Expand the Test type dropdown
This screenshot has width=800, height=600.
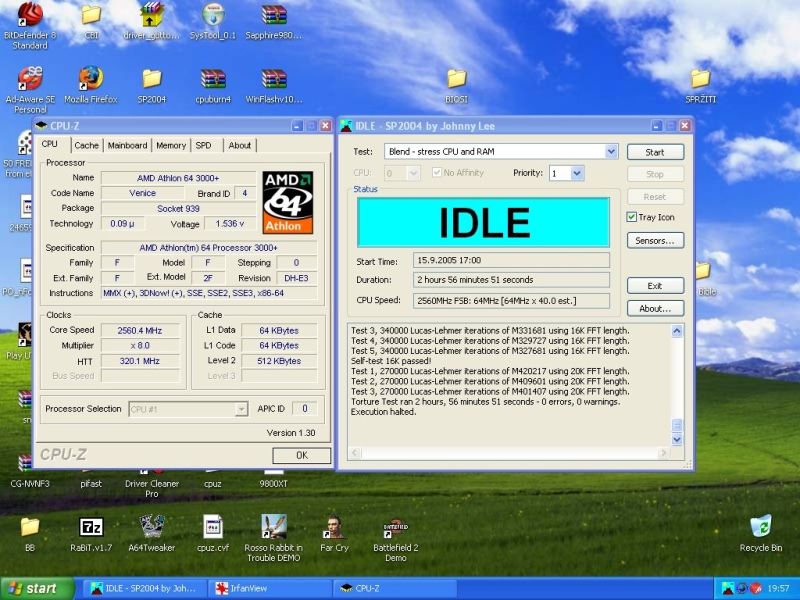click(x=611, y=151)
